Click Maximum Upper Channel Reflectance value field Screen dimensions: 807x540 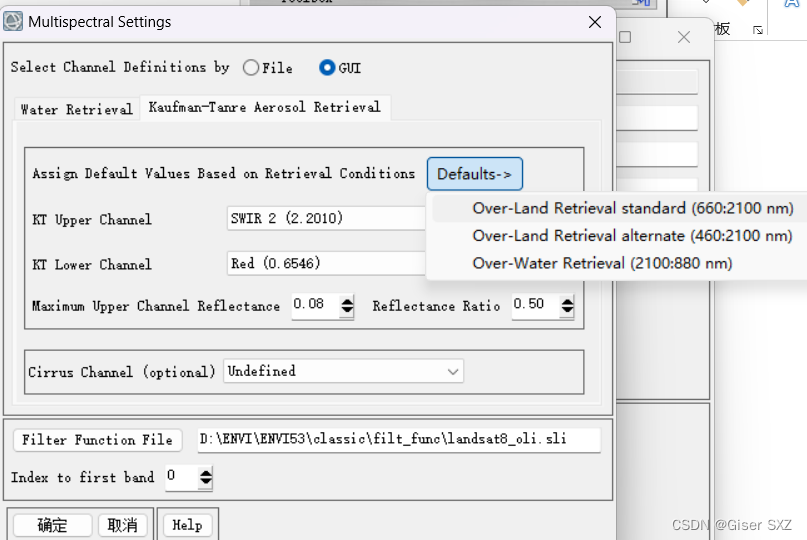pos(315,305)
